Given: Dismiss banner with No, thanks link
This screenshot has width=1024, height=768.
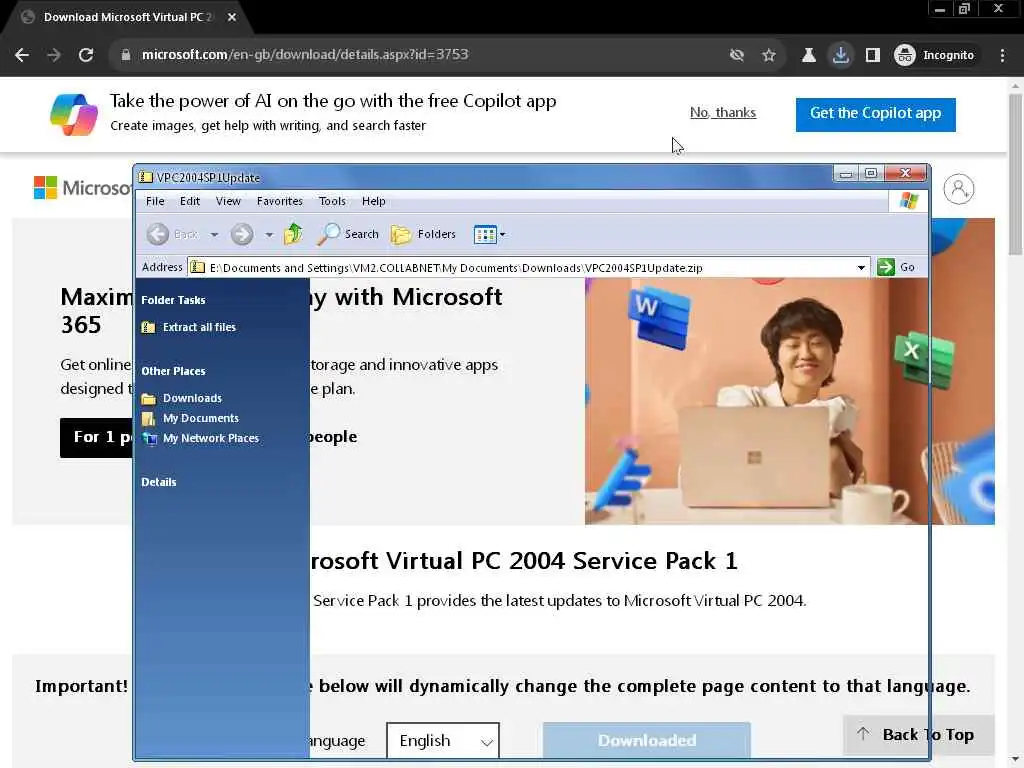Looking at the screenshot, I should [723, 112].
